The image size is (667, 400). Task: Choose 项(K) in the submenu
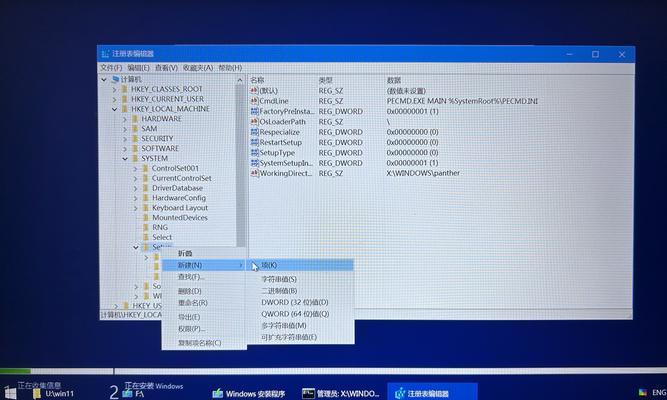(x=300, y=265)
